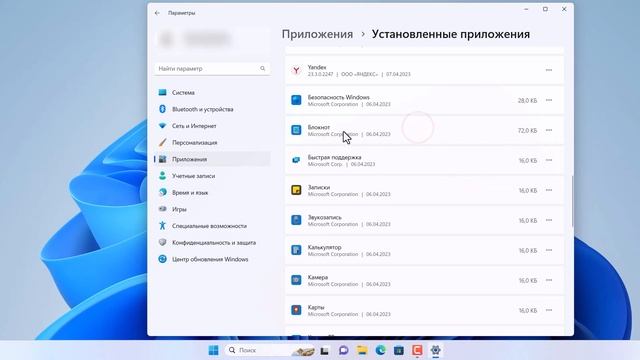640x360 pixels.
Task: Open File Explorer from the taskbar
Action: coord(362,350)
